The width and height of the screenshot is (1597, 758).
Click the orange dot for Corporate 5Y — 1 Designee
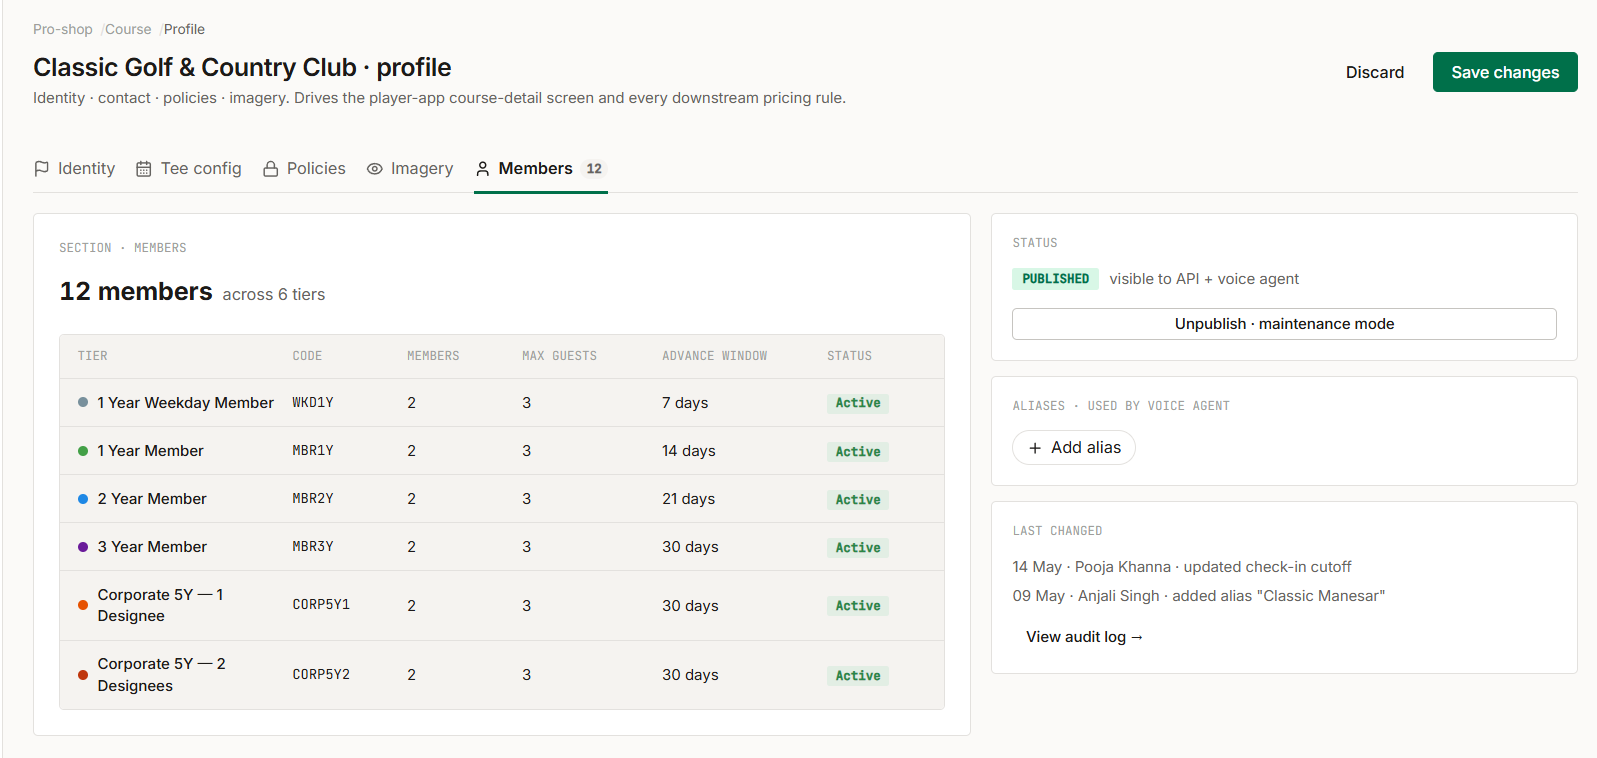pyautogui.click(x=83, y=605)
